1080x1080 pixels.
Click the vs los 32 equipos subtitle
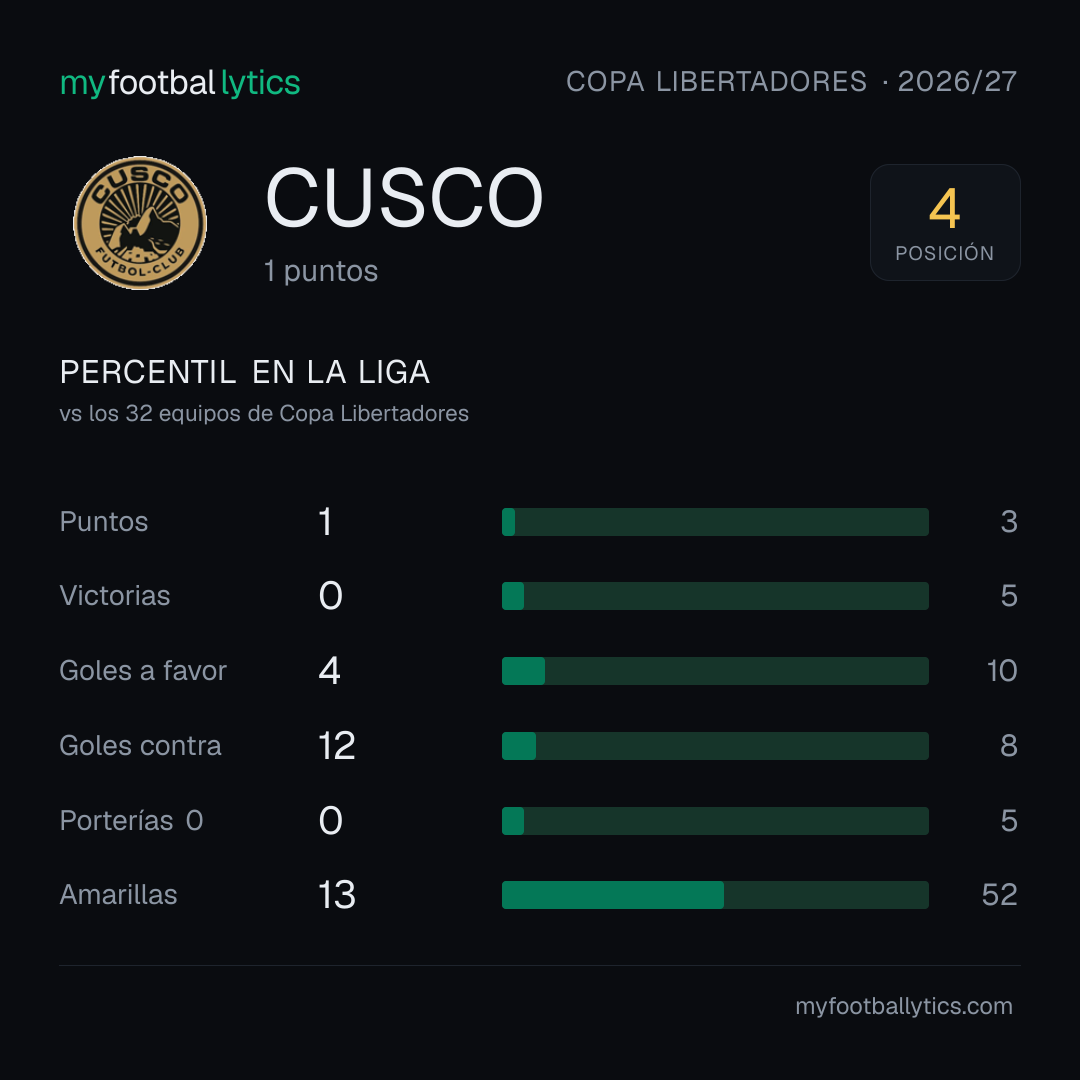[x=264, y=413]
